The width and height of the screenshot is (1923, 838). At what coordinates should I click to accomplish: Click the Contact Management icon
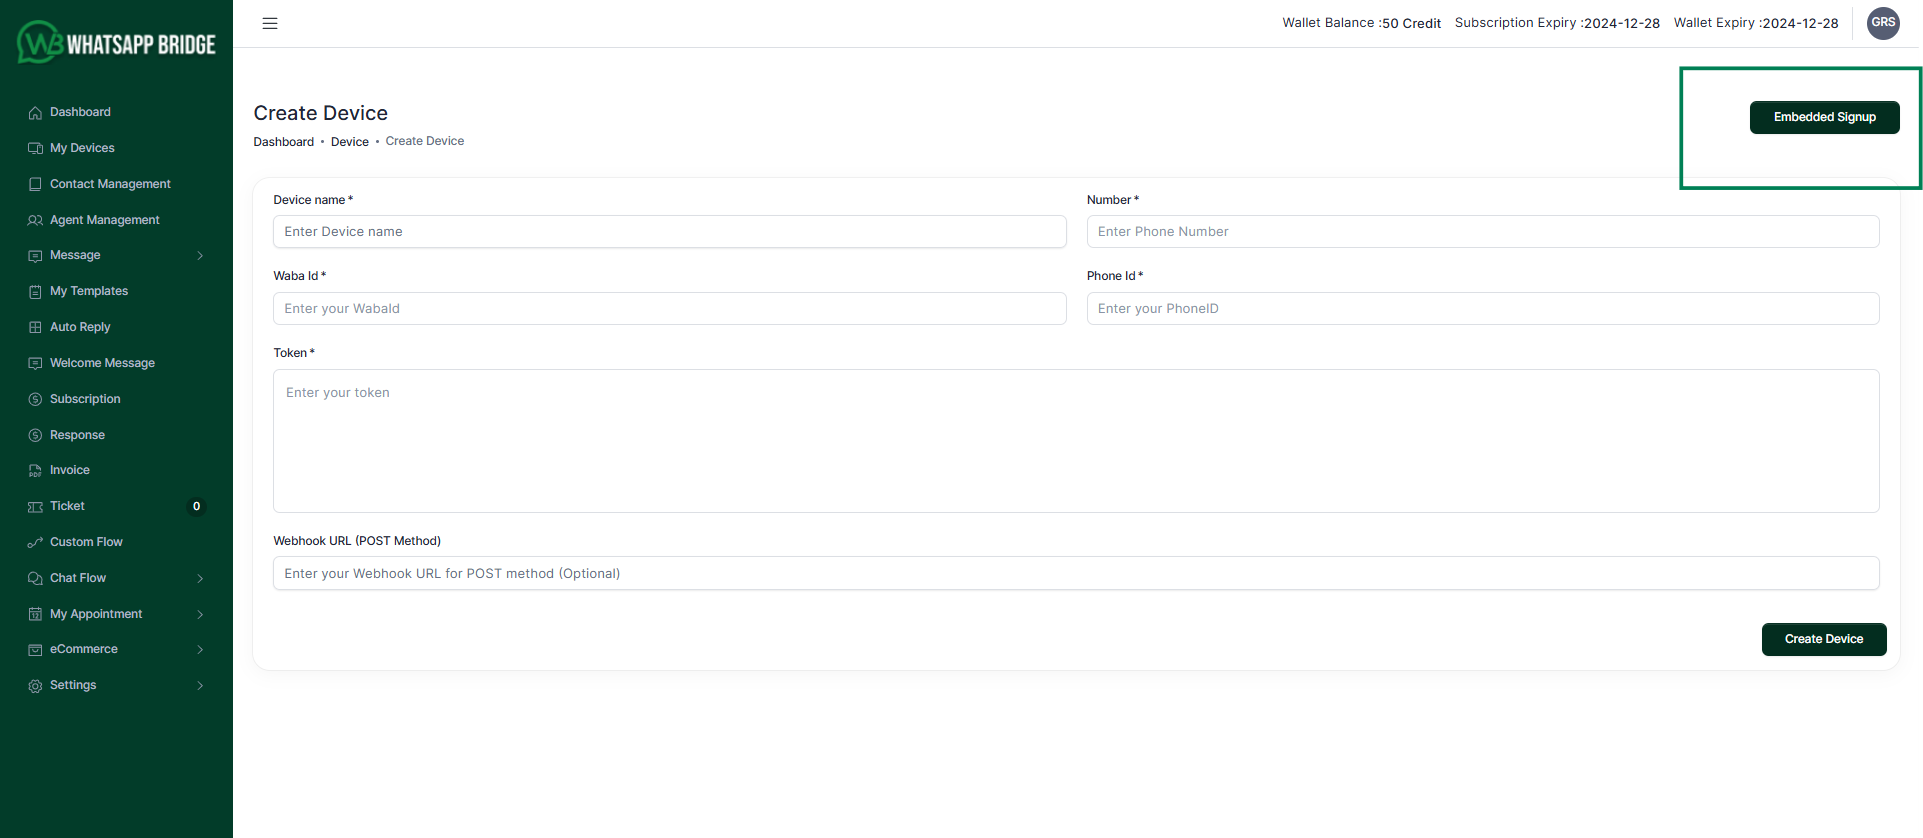click(35, 184)
